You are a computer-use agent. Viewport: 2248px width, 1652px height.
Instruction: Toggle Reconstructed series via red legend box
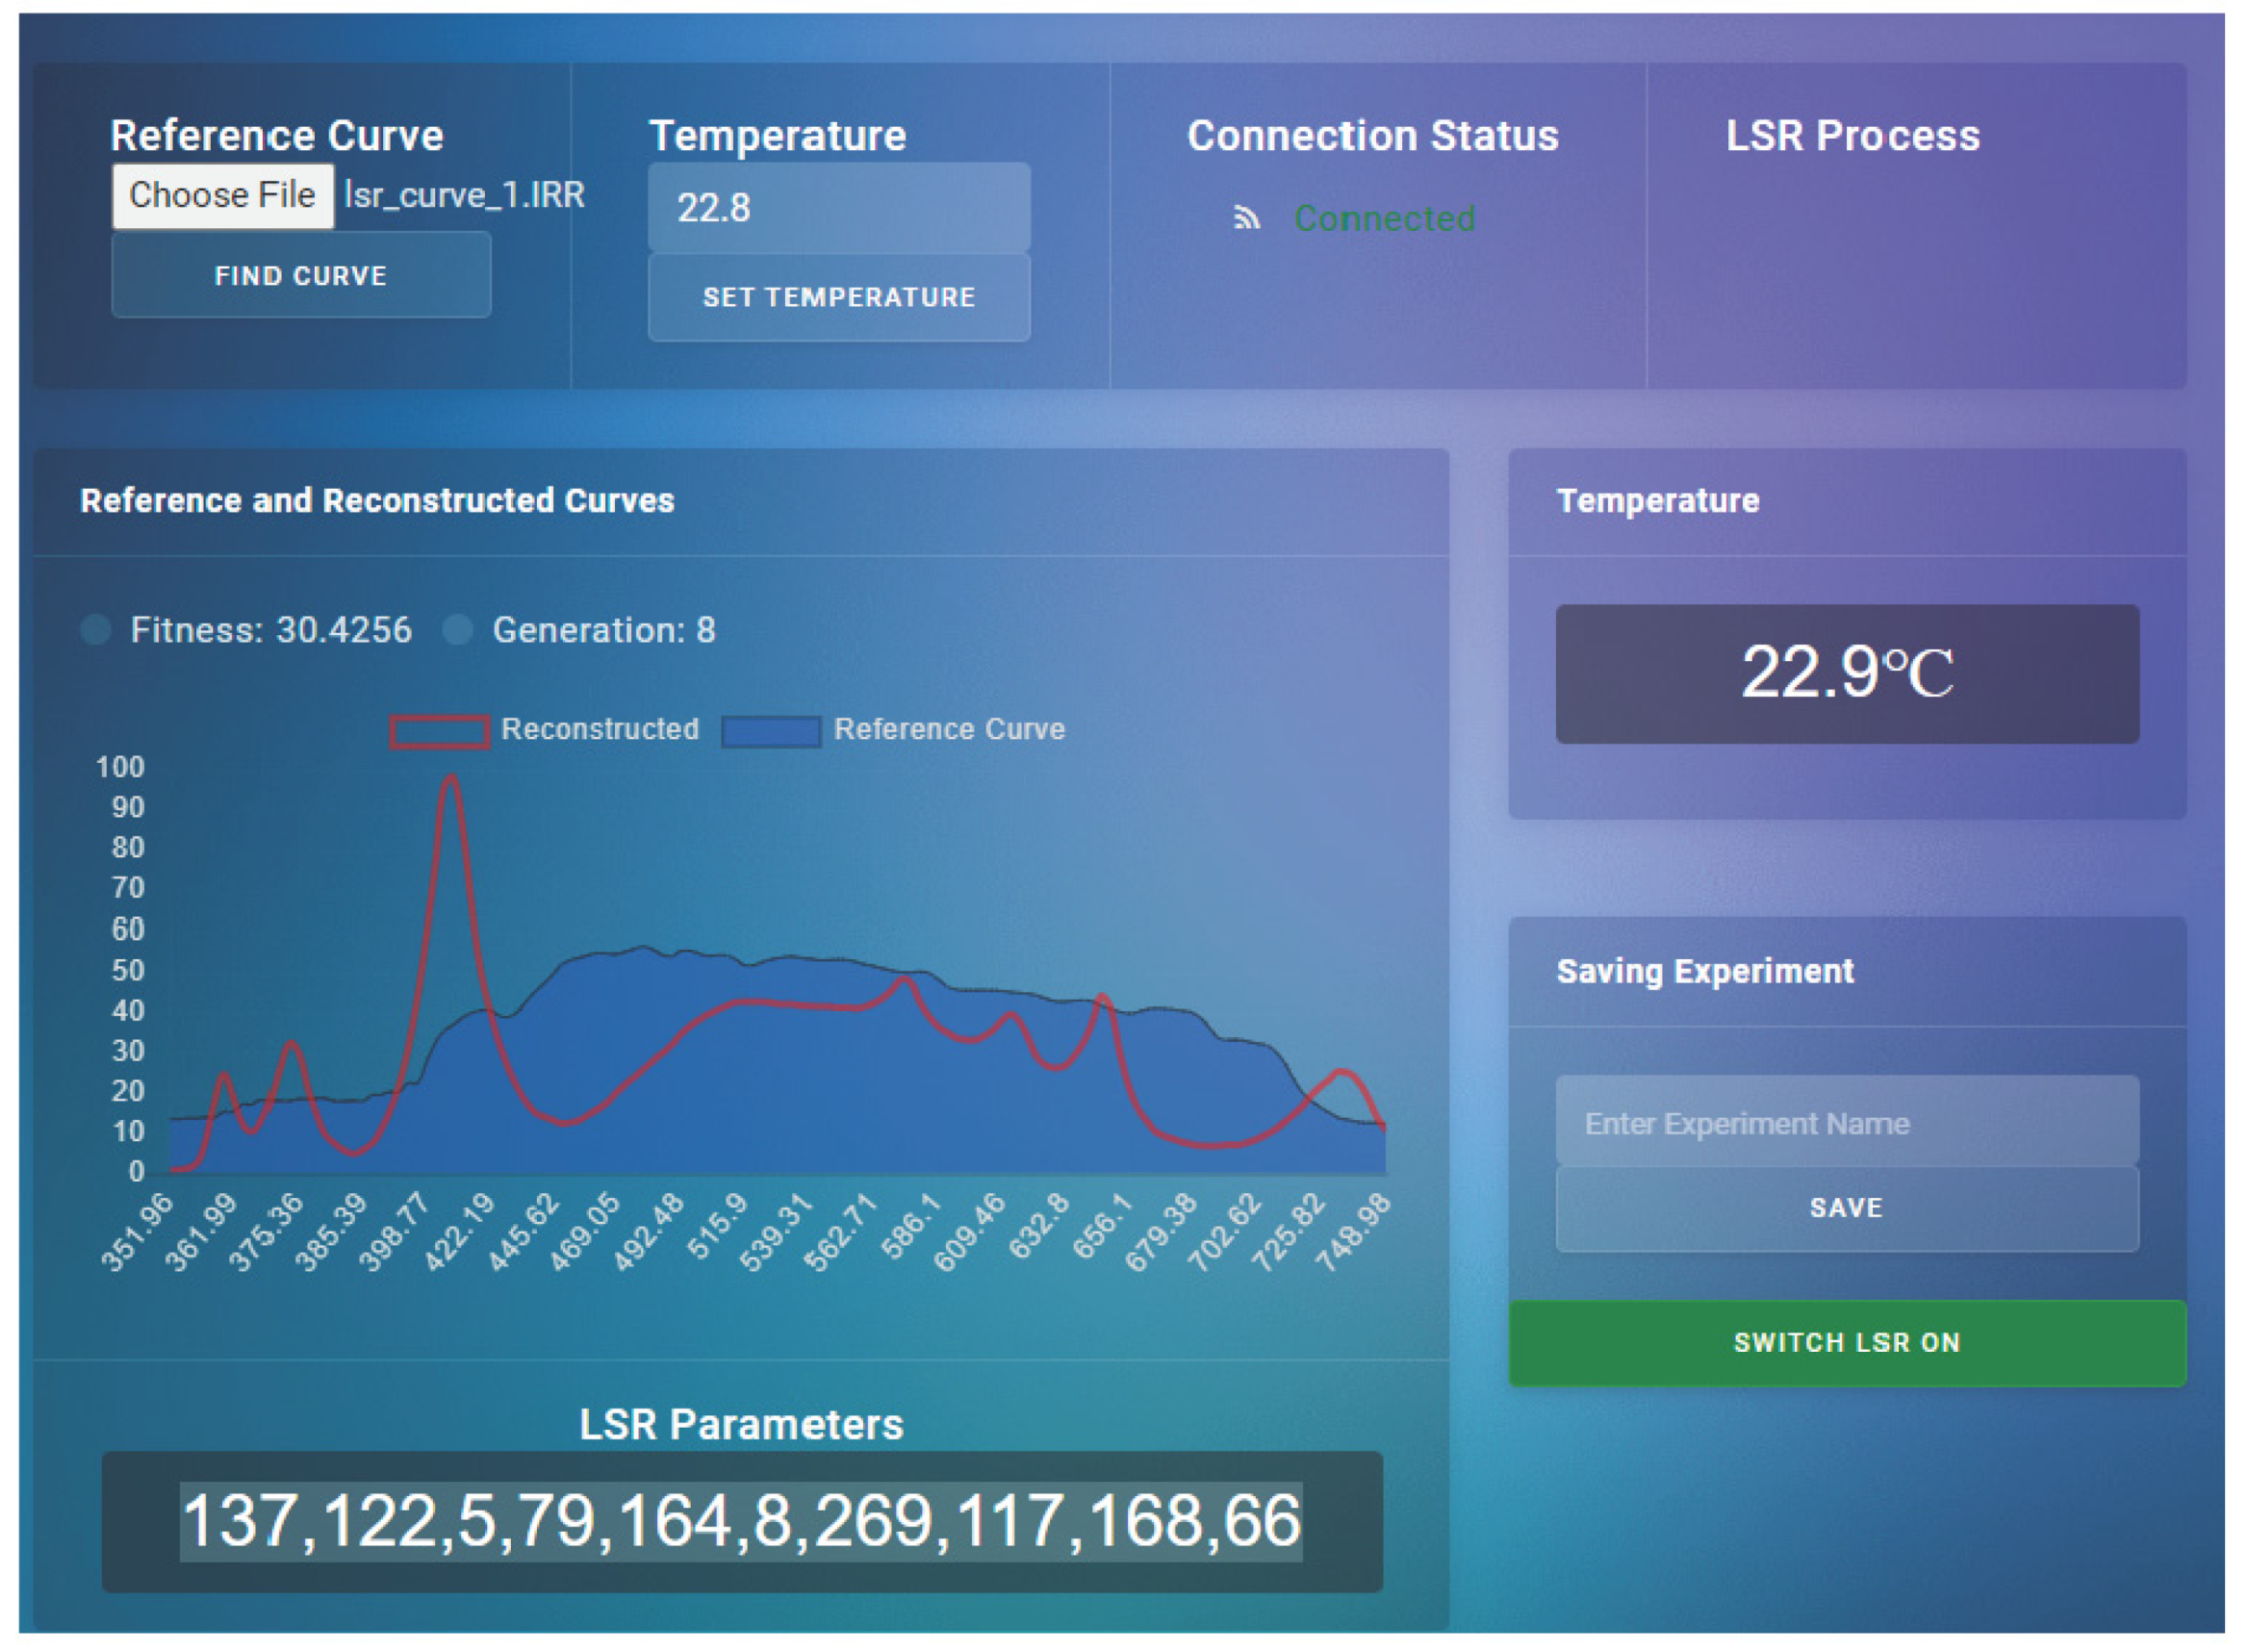(439, 731)
